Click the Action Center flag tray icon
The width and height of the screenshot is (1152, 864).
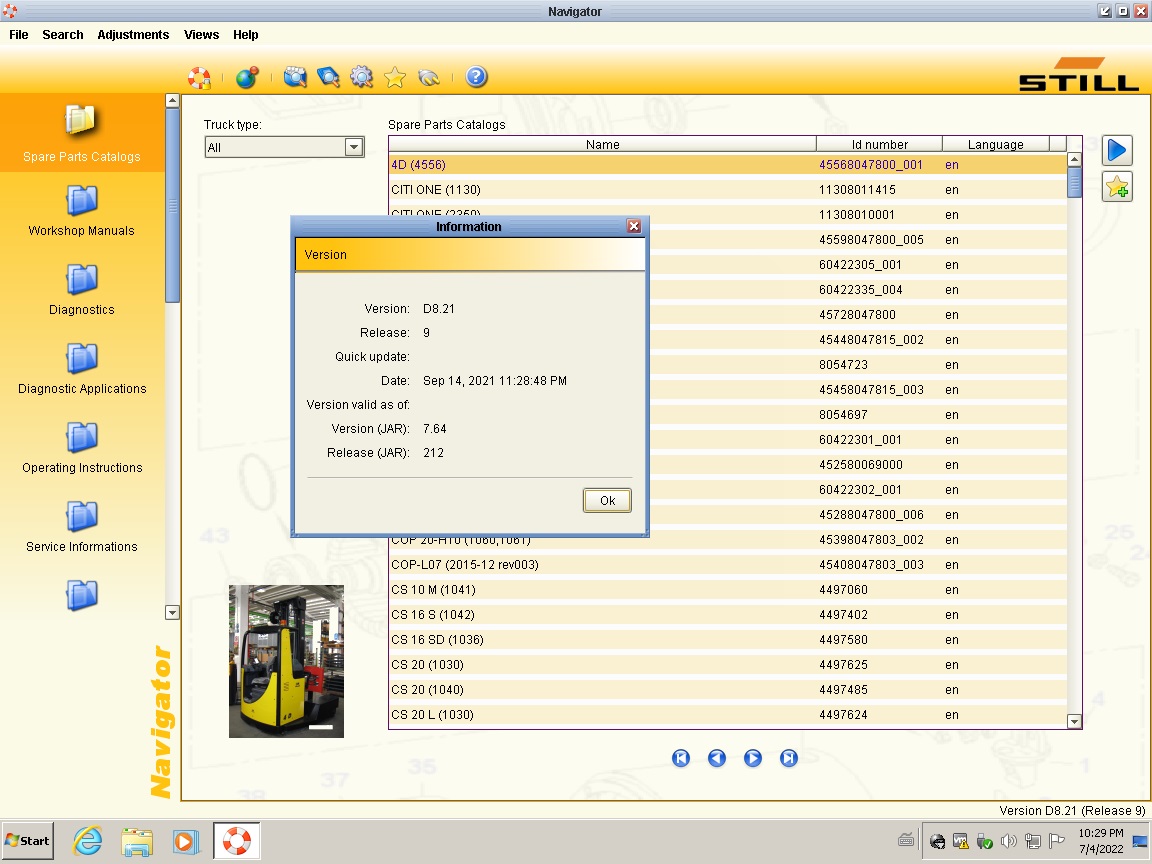[1056, 840]
